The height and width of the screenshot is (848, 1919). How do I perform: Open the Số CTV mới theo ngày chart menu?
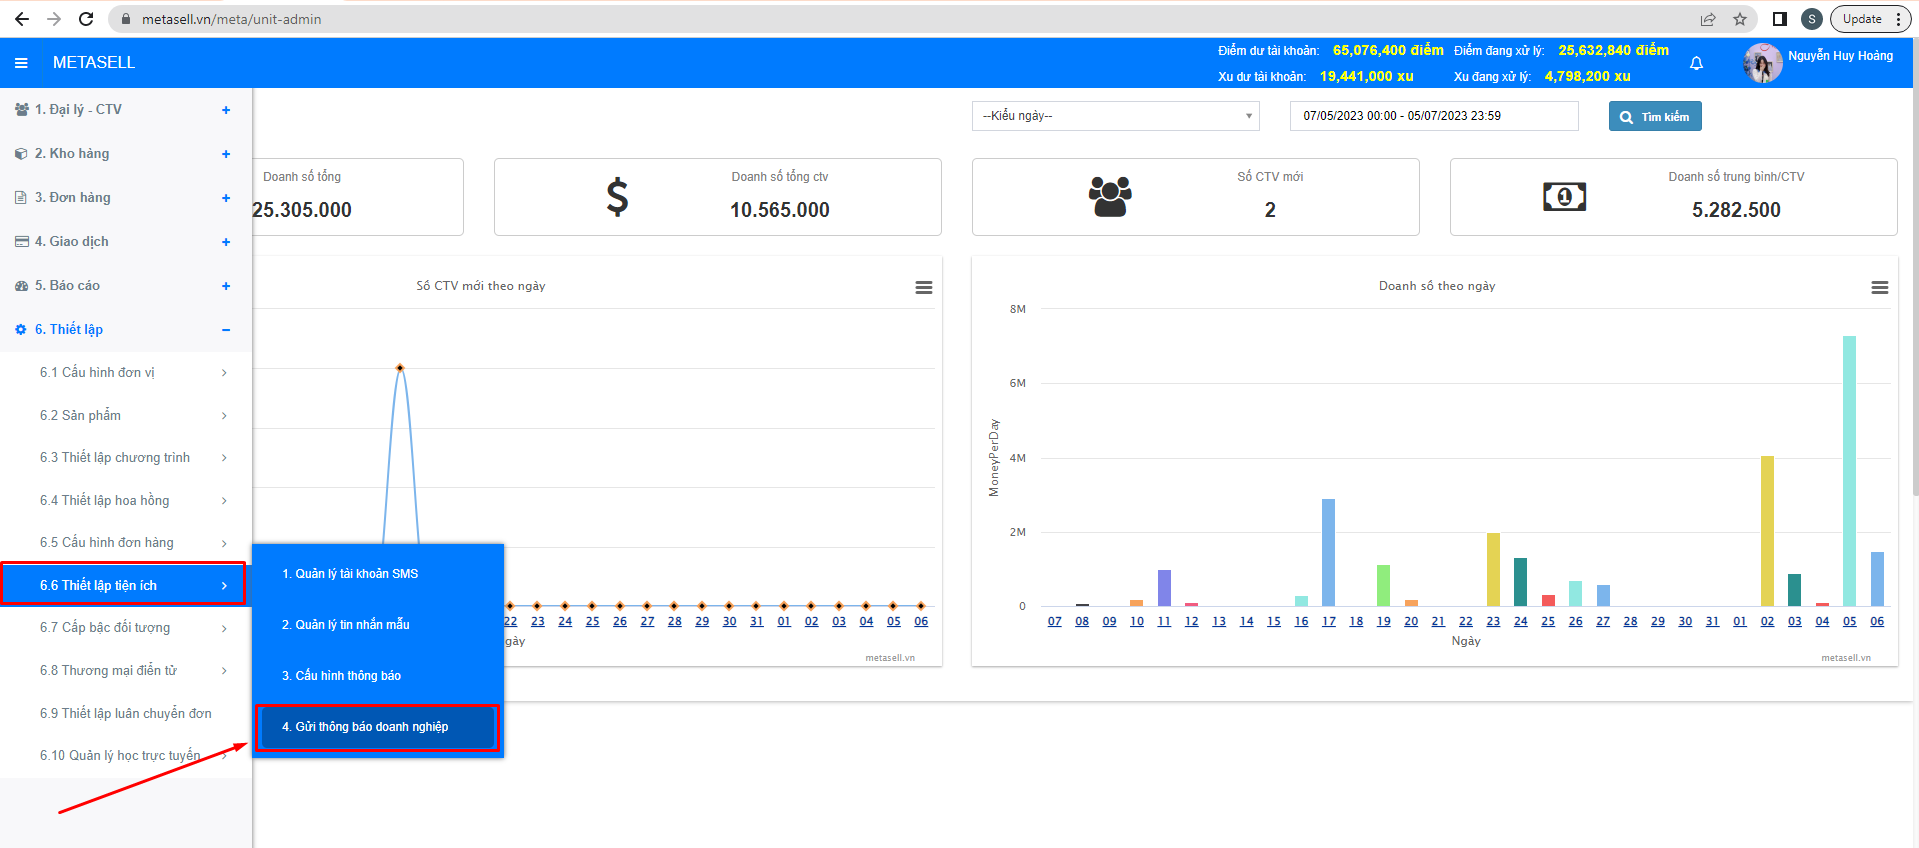coord(923,287)
